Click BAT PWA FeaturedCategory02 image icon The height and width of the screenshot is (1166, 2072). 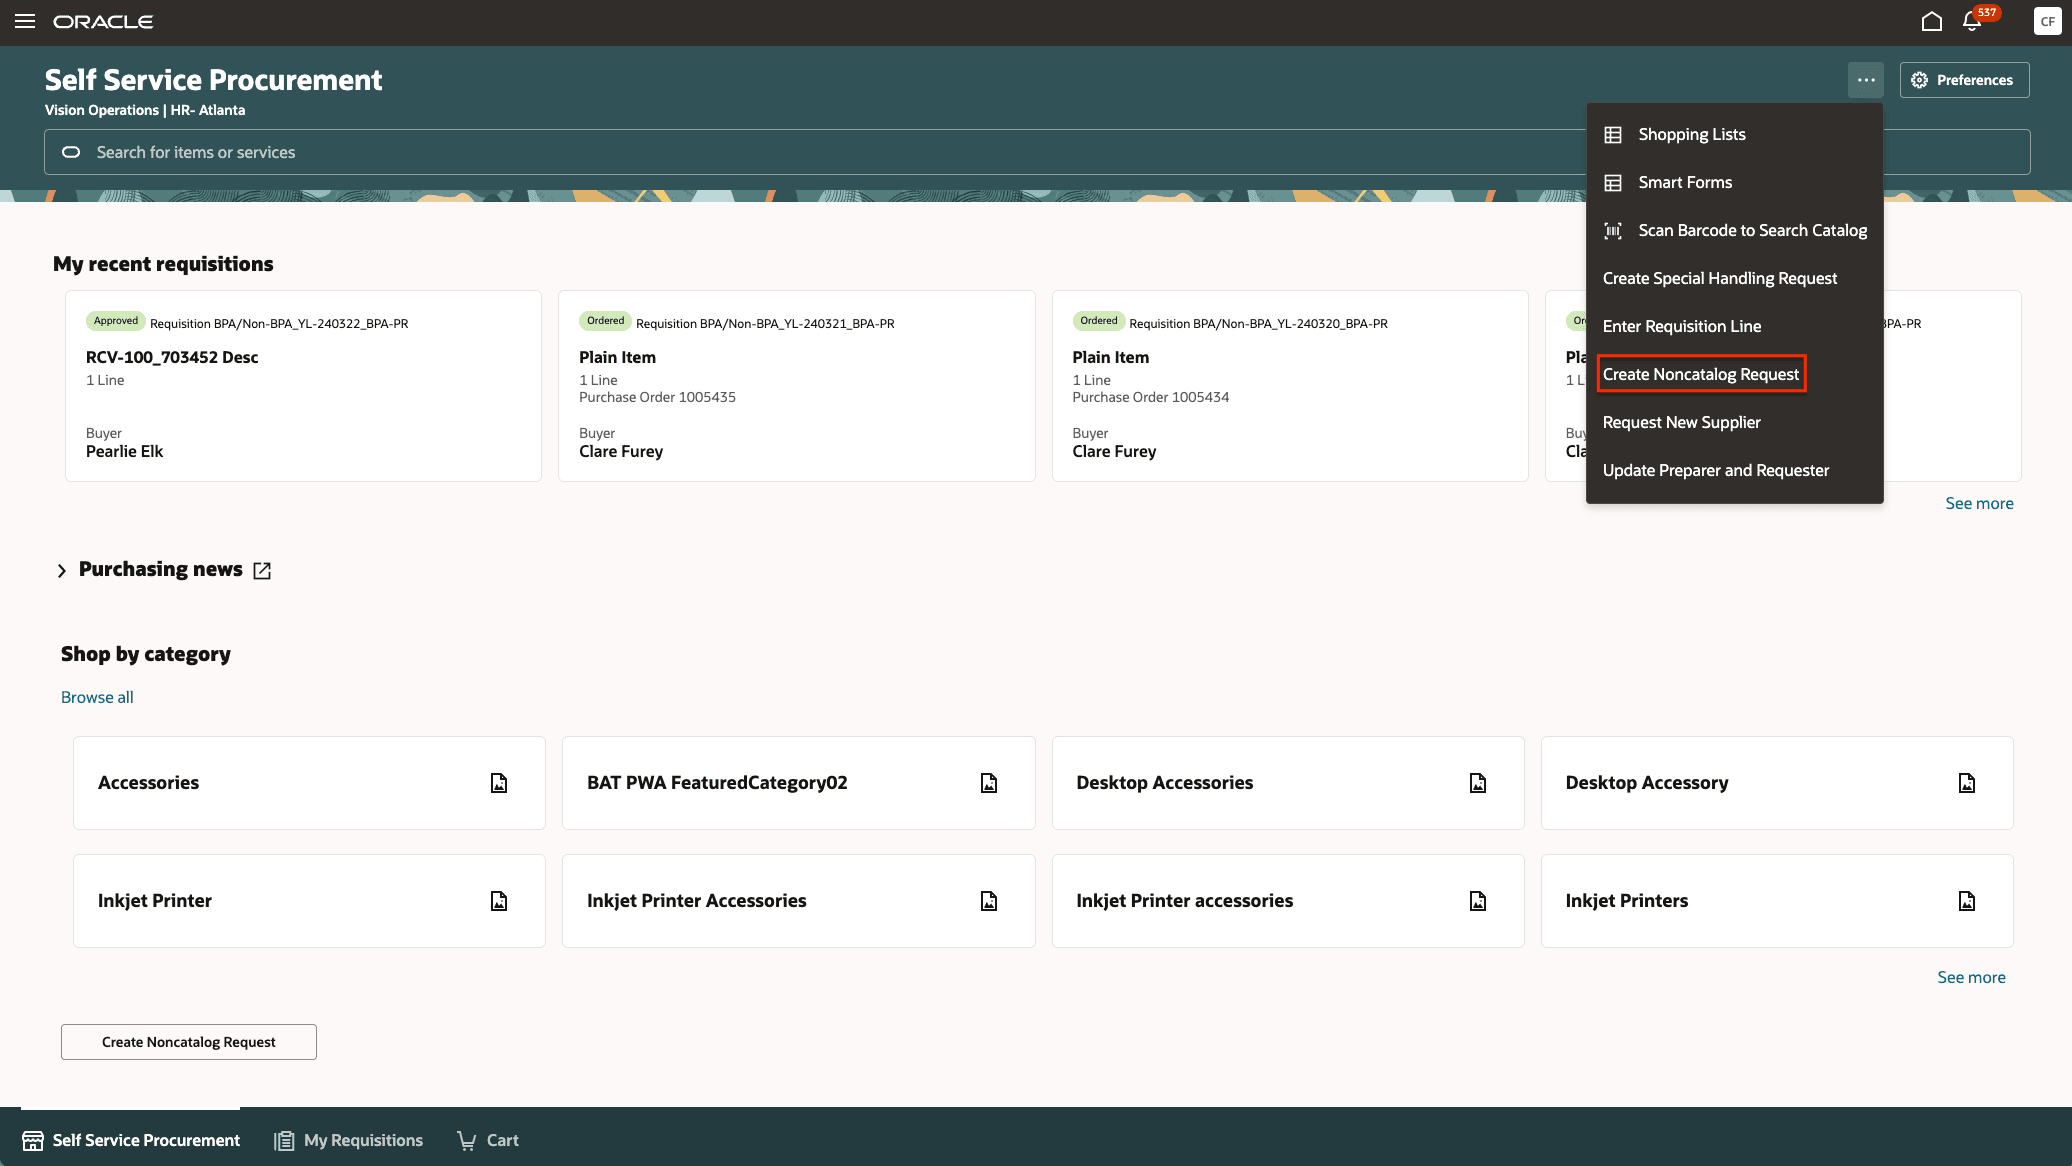point(989,783)
